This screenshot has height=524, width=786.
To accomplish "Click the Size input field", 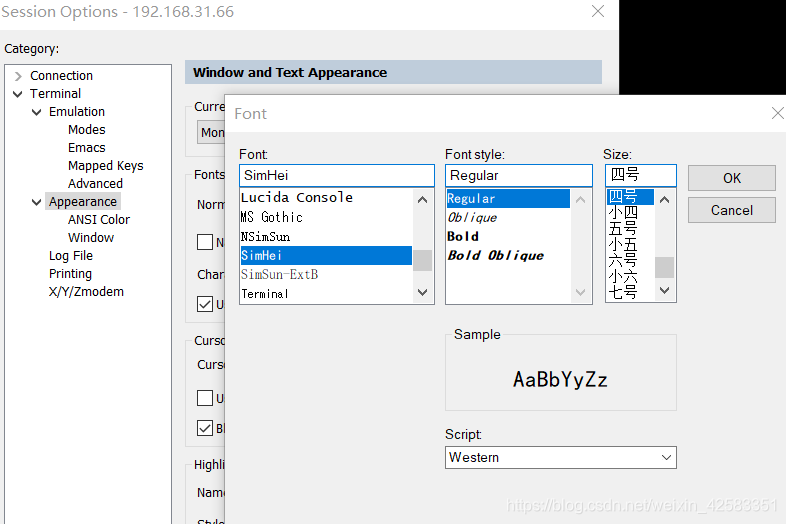I will coord(641,176).
